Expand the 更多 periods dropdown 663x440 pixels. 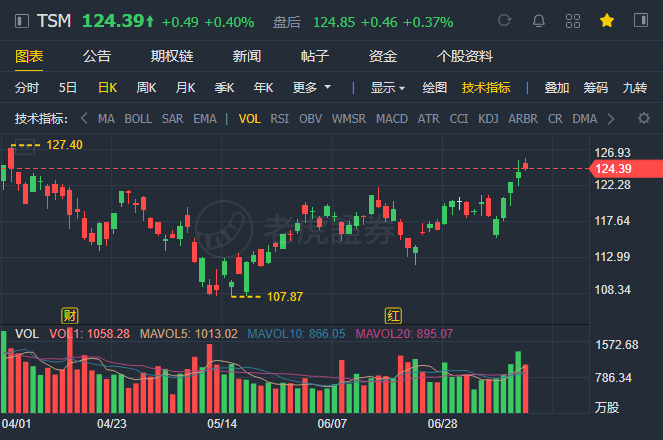[312, 88]
